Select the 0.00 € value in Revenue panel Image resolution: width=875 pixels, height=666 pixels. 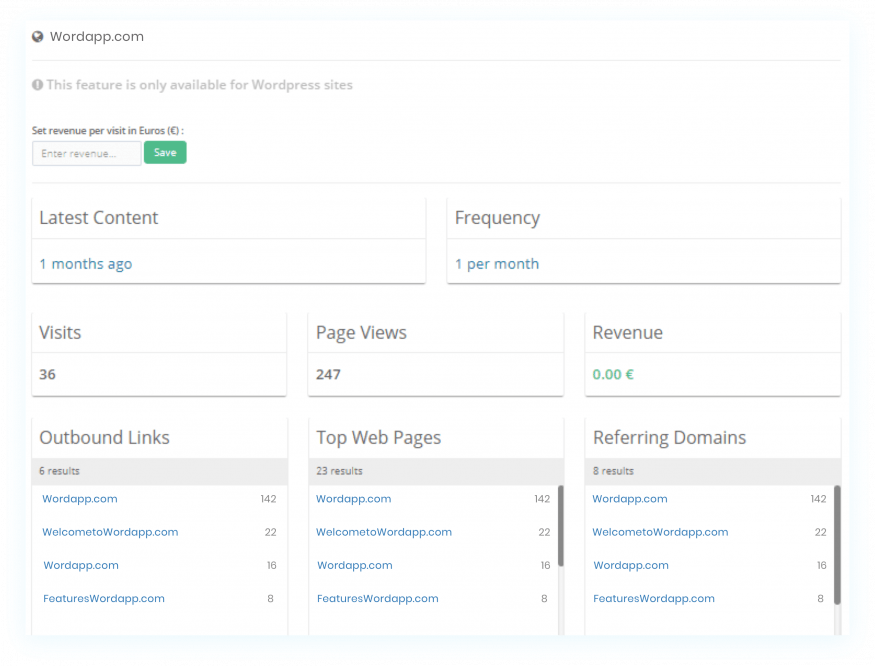[x=613, y=374]
